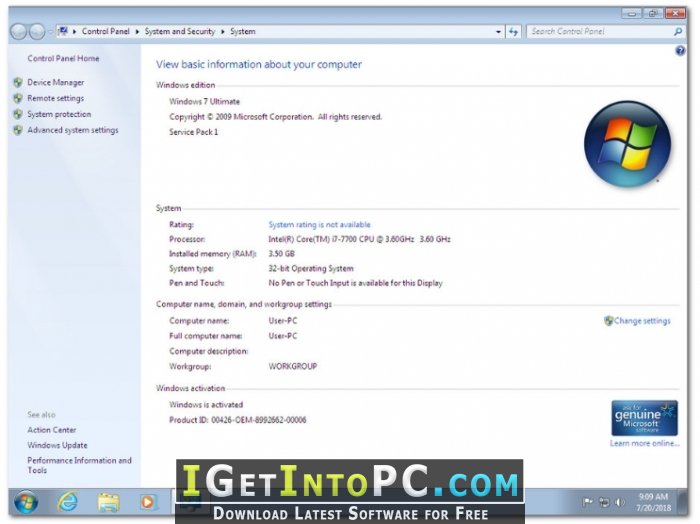Click the Show desktop button
This screenshot has height=524, width=700.
tap(682, 502)
